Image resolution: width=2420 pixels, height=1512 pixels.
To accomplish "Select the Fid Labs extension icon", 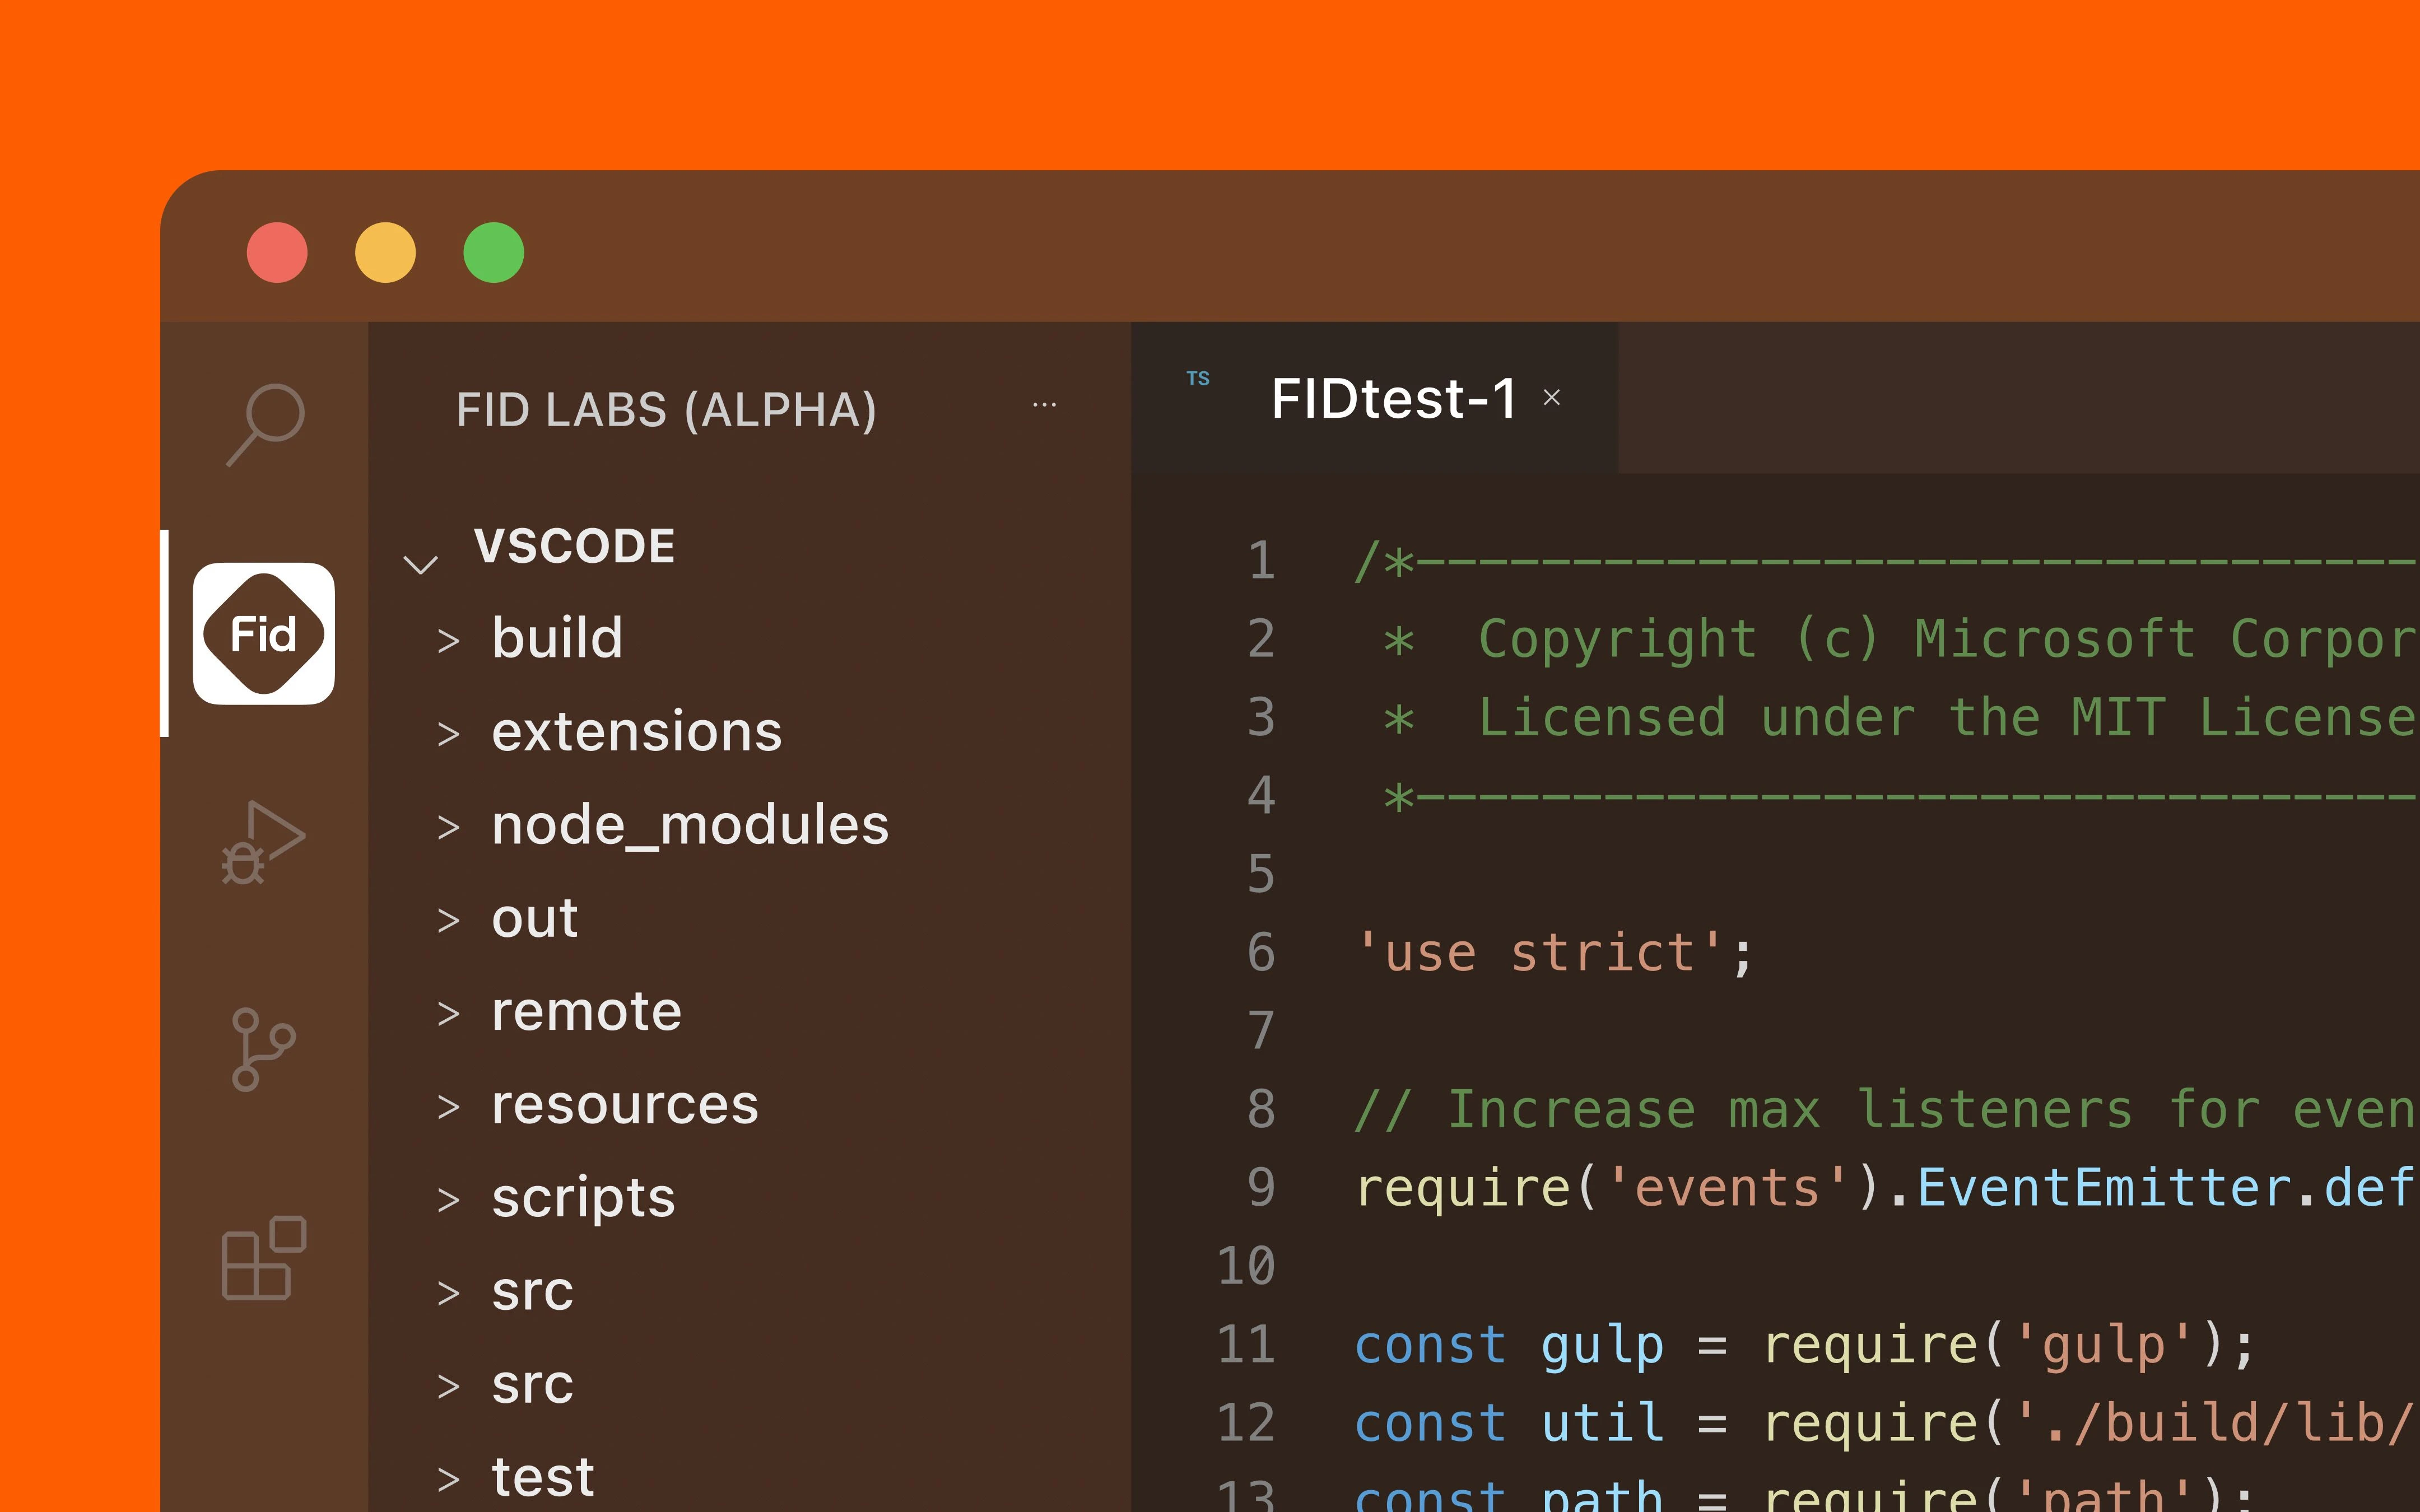I will click(264, 634).
